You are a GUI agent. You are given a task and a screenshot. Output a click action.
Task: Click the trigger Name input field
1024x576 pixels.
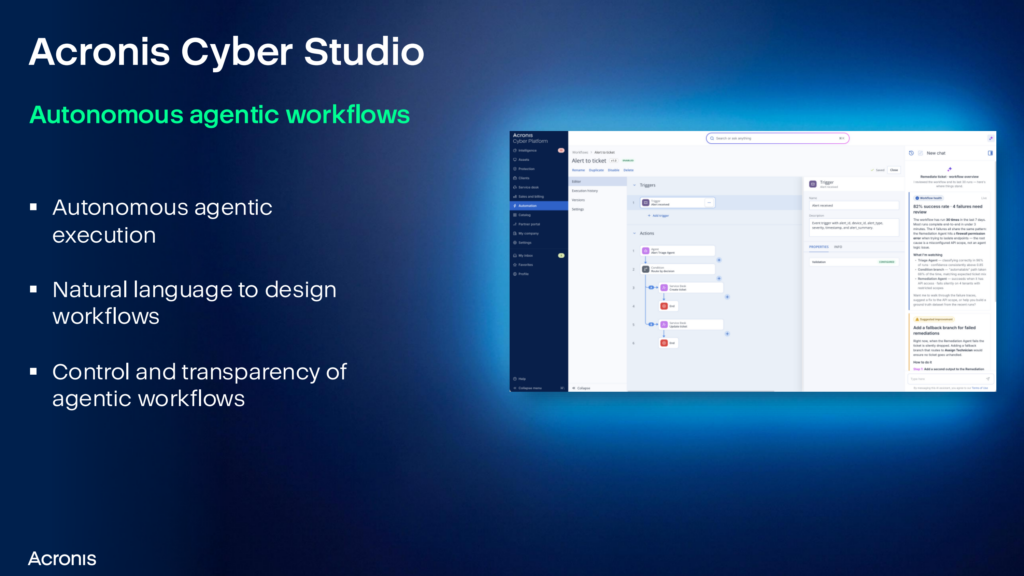(854, 206)
